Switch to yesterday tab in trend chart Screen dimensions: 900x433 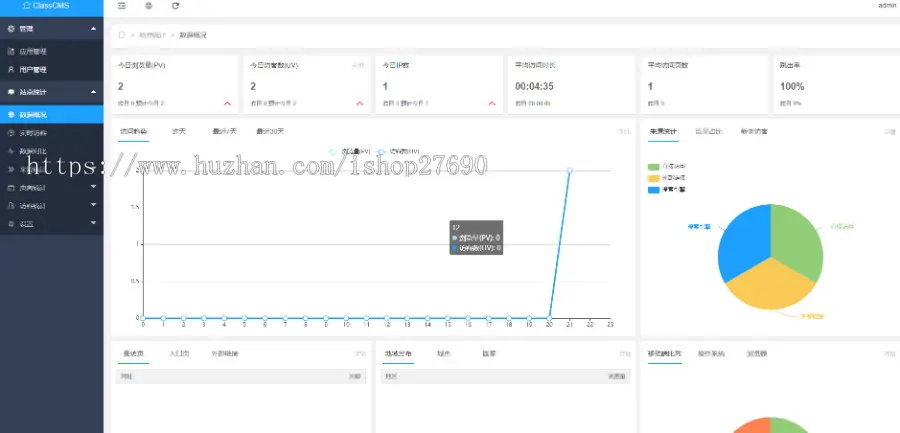coord(179,131)
